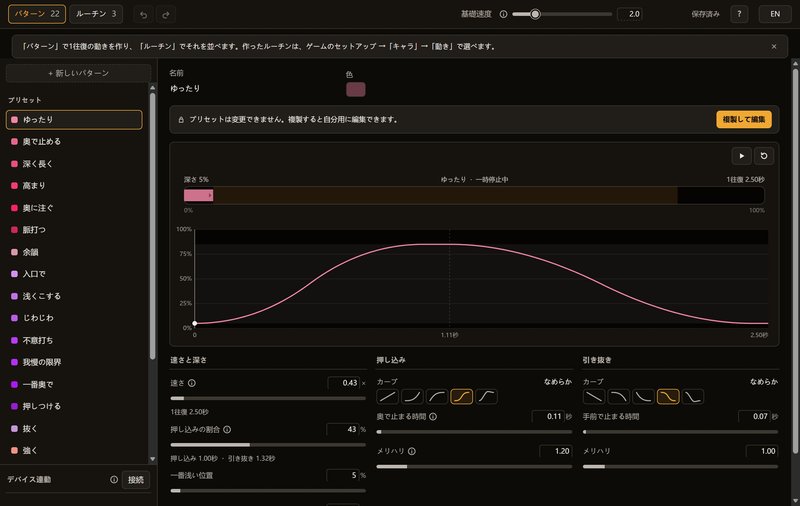Open info icon next to 基礎速度

tap(503, 14)
